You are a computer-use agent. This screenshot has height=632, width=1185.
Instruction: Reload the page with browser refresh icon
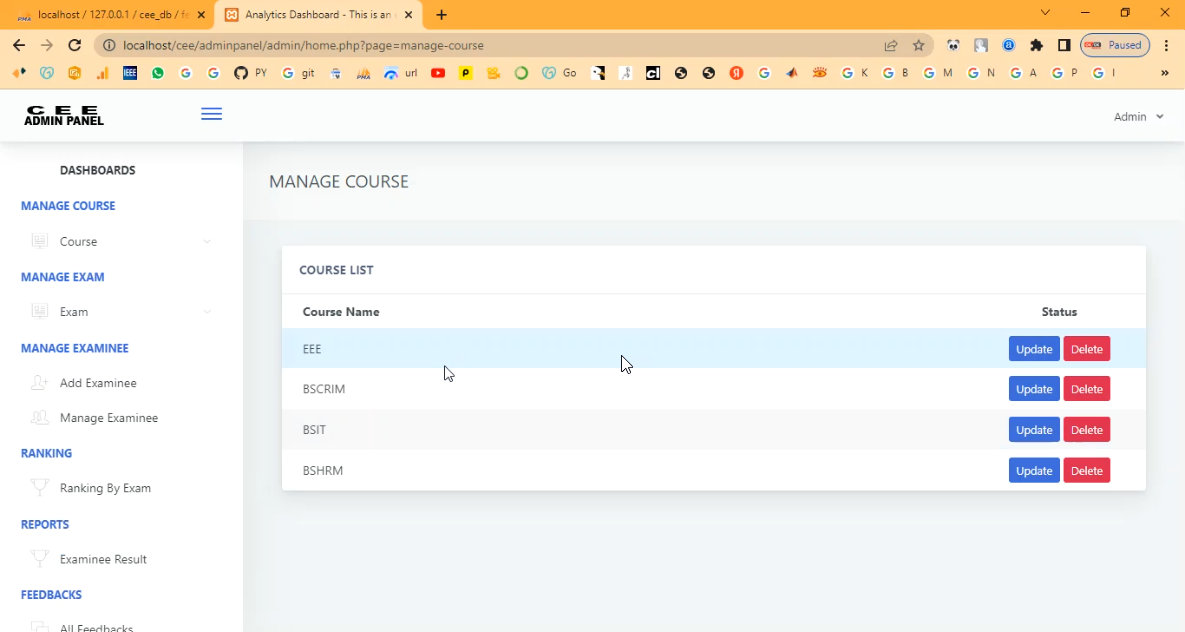(x=74, y=45)
